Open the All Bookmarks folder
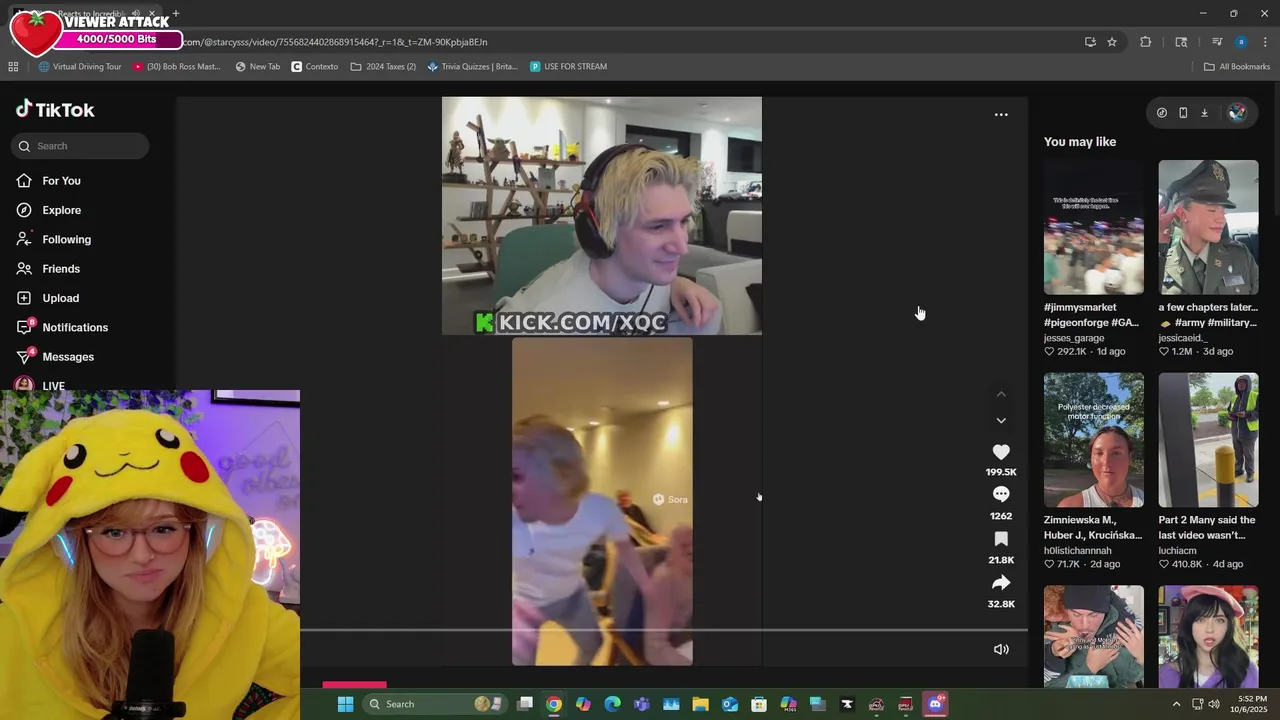 (x=1237, y=67)
